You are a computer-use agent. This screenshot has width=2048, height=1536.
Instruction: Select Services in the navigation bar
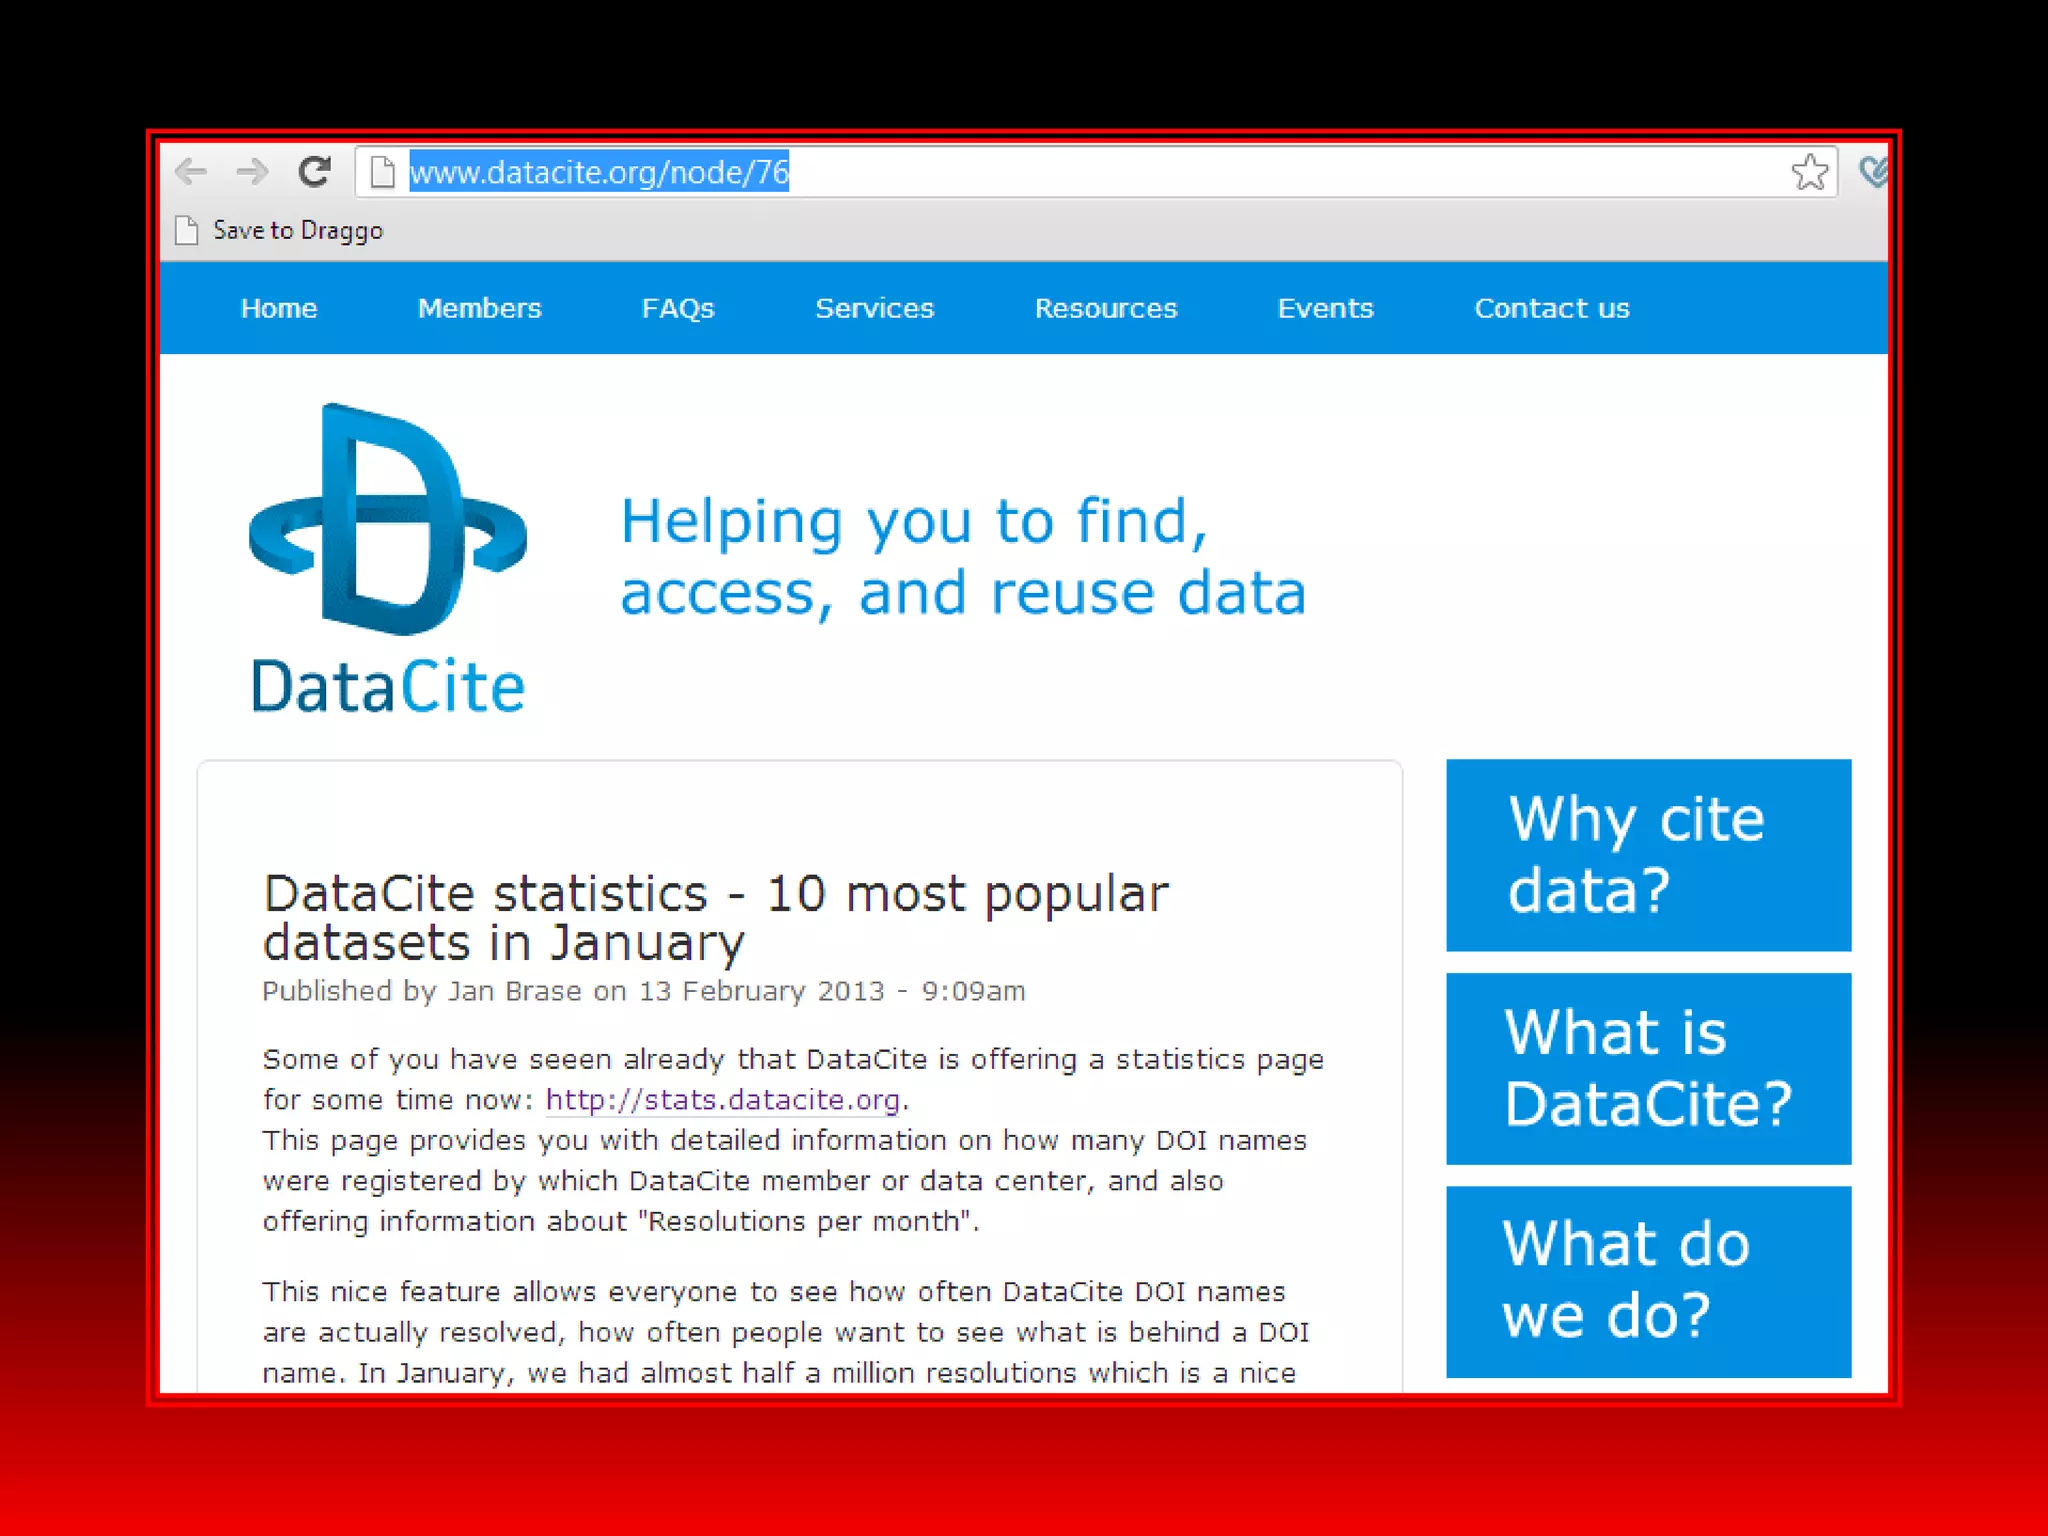tap(875, 308)
